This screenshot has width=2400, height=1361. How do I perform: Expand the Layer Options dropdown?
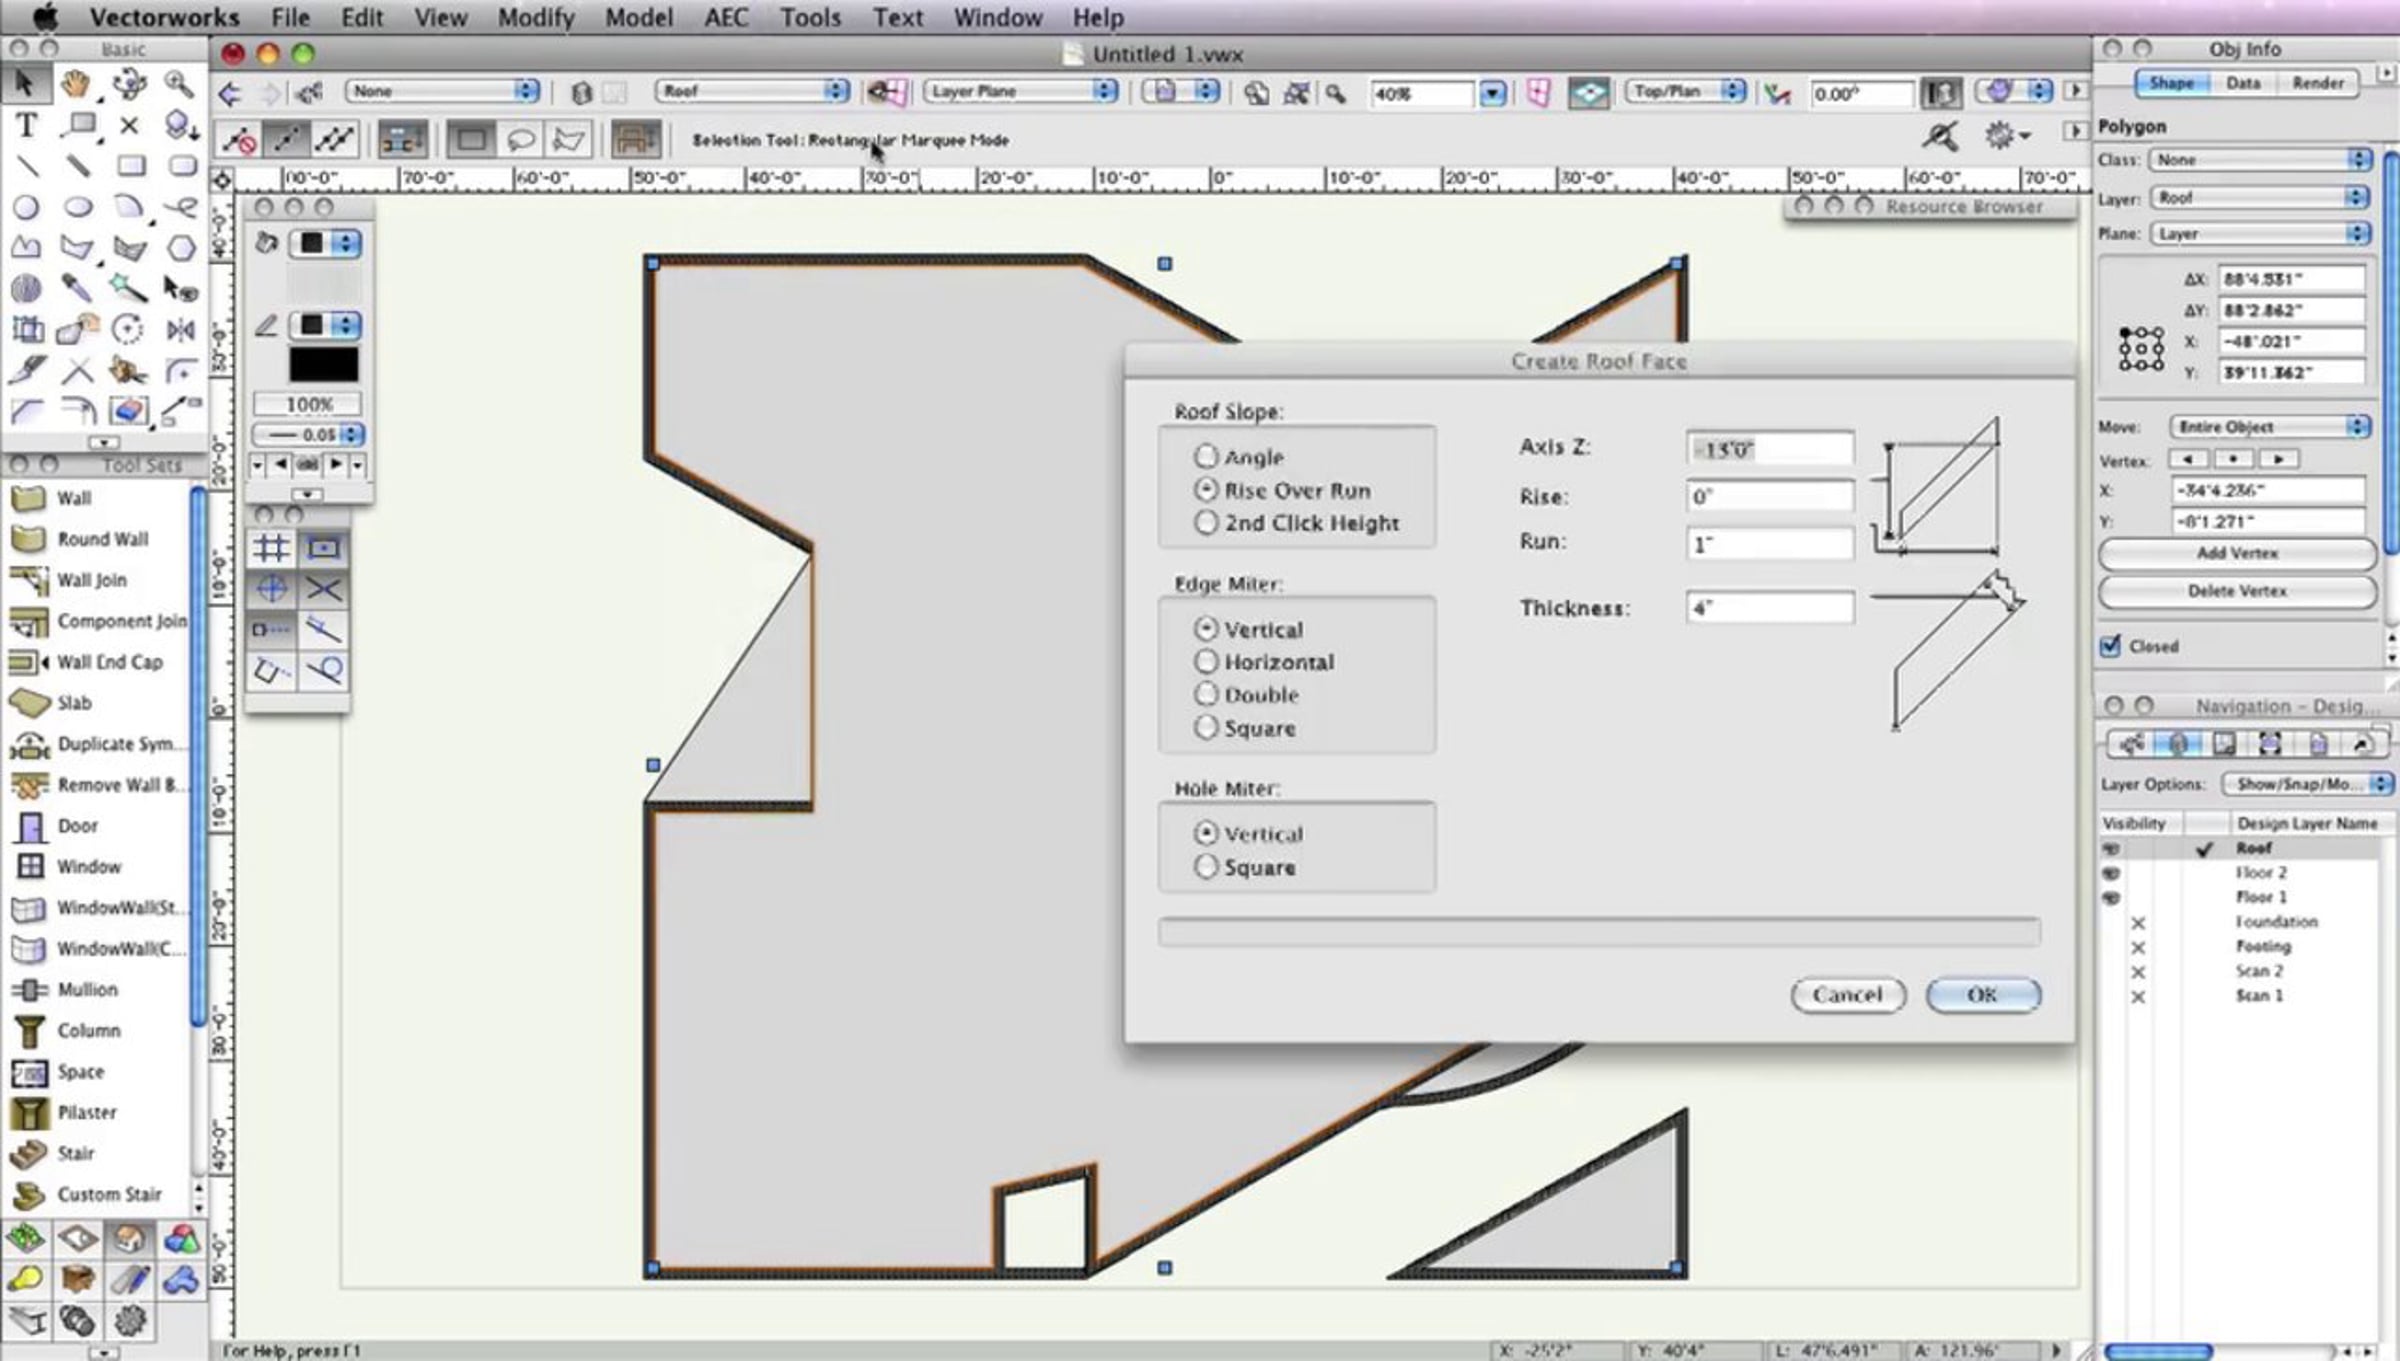(x=2305, y=784)
